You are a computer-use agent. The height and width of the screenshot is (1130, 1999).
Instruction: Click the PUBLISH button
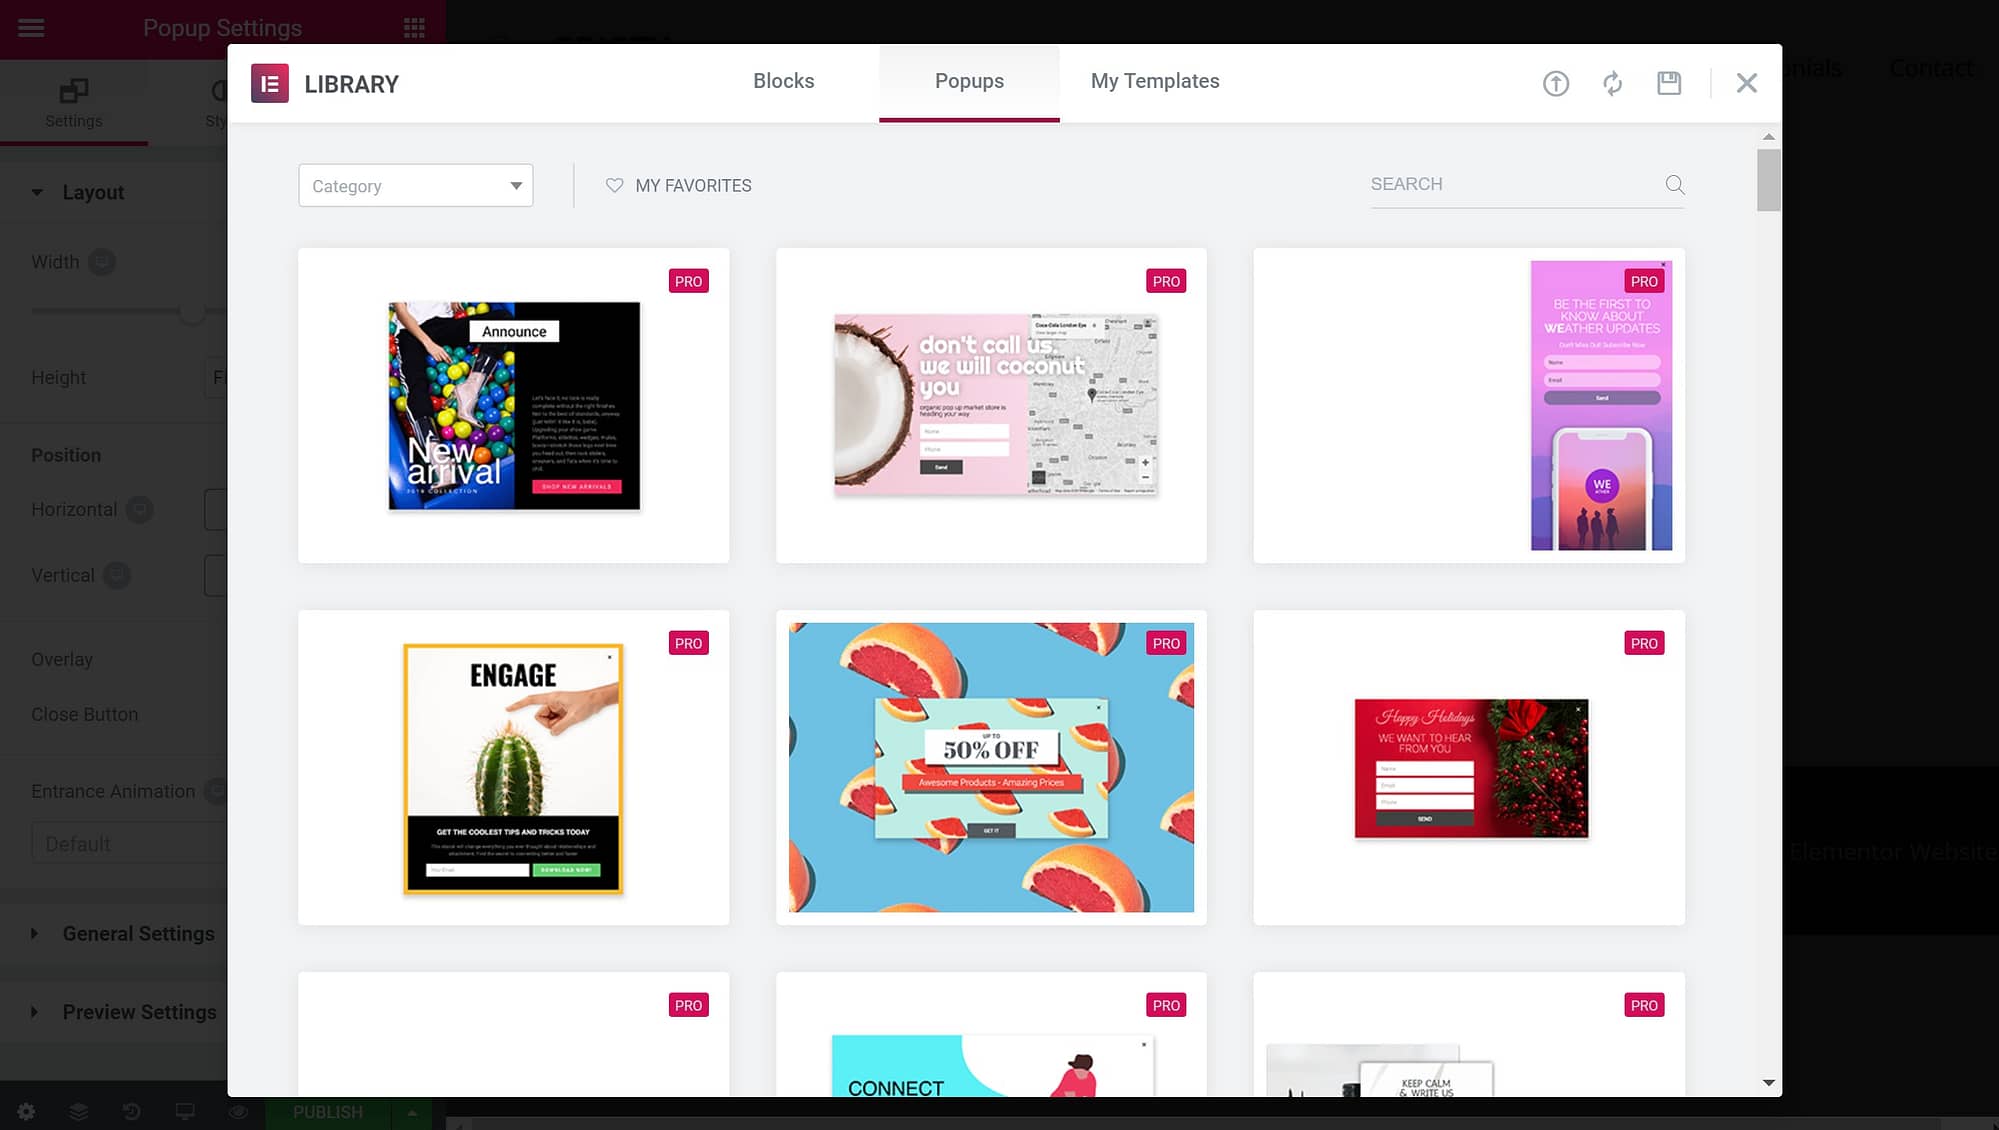pyautogui.click(x=328, y=1112)
